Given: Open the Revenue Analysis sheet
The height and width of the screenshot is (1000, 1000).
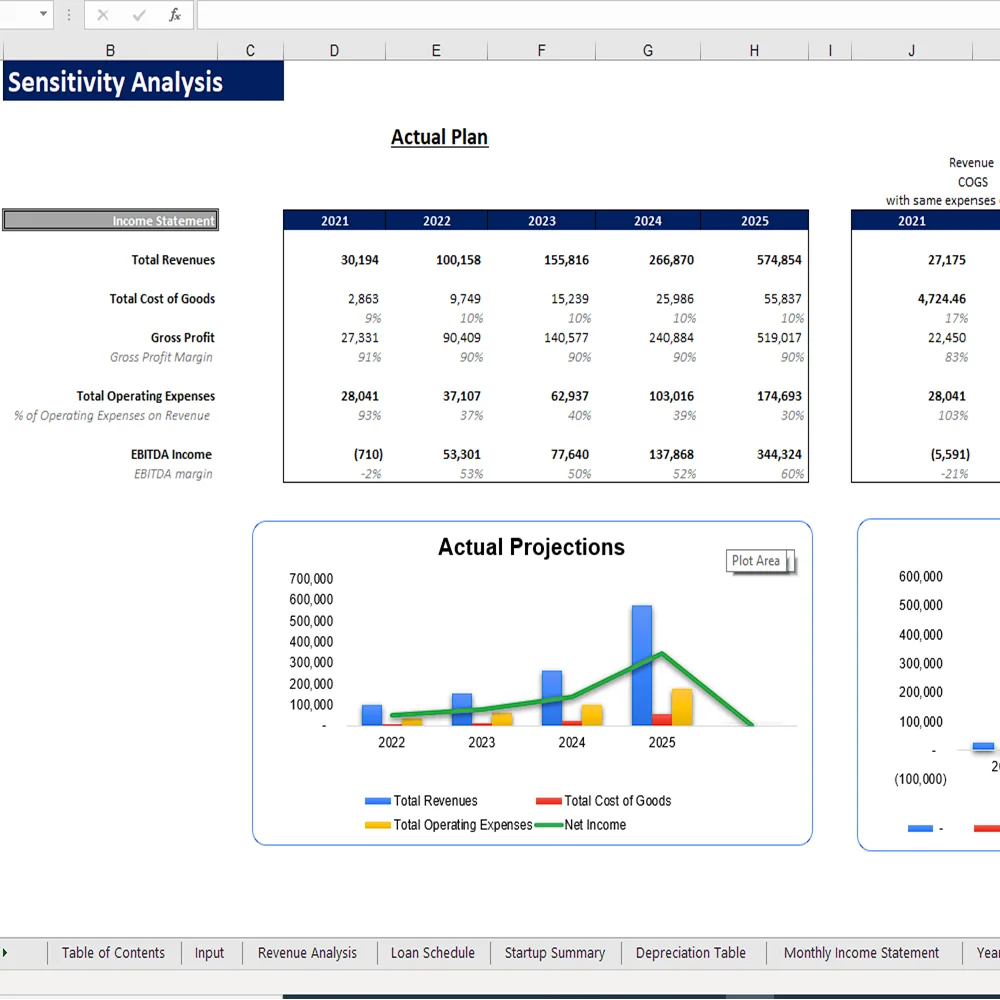Looking at the screenshot, I should click(x=308, y=952).
